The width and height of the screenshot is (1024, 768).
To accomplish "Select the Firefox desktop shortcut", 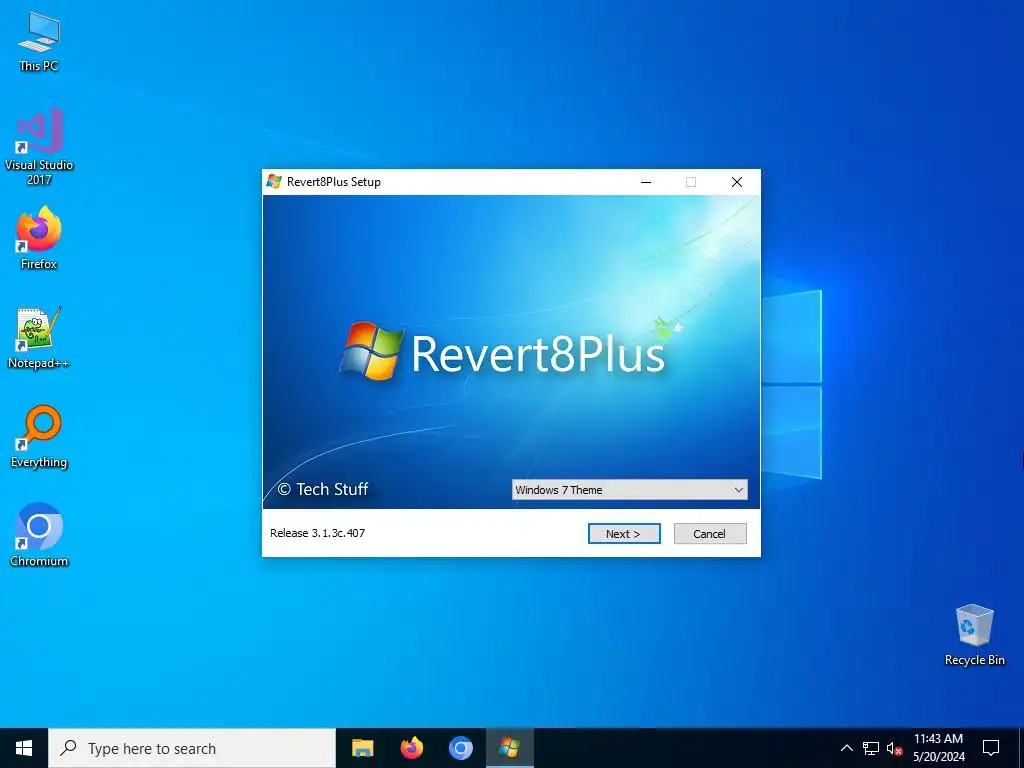I will tap(39, 238).
